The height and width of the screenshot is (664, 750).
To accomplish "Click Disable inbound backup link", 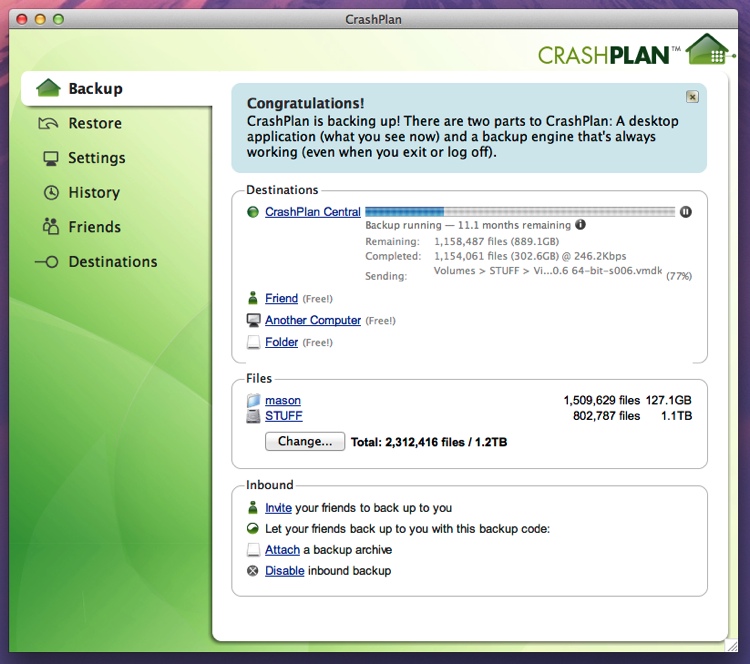I will (285, 571).
